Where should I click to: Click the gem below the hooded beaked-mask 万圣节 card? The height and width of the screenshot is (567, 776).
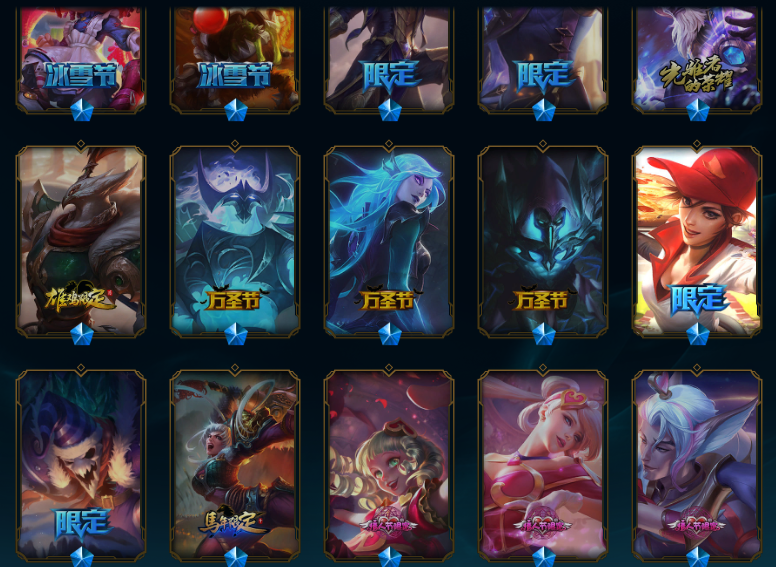click(543, 334)
